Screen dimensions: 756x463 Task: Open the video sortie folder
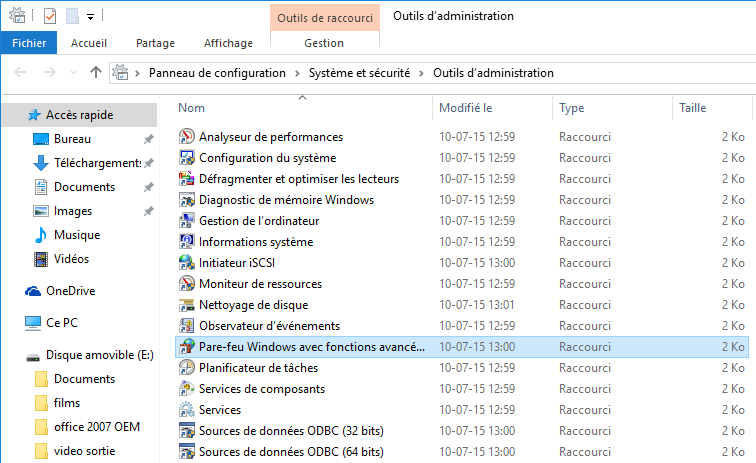[84, 451]
